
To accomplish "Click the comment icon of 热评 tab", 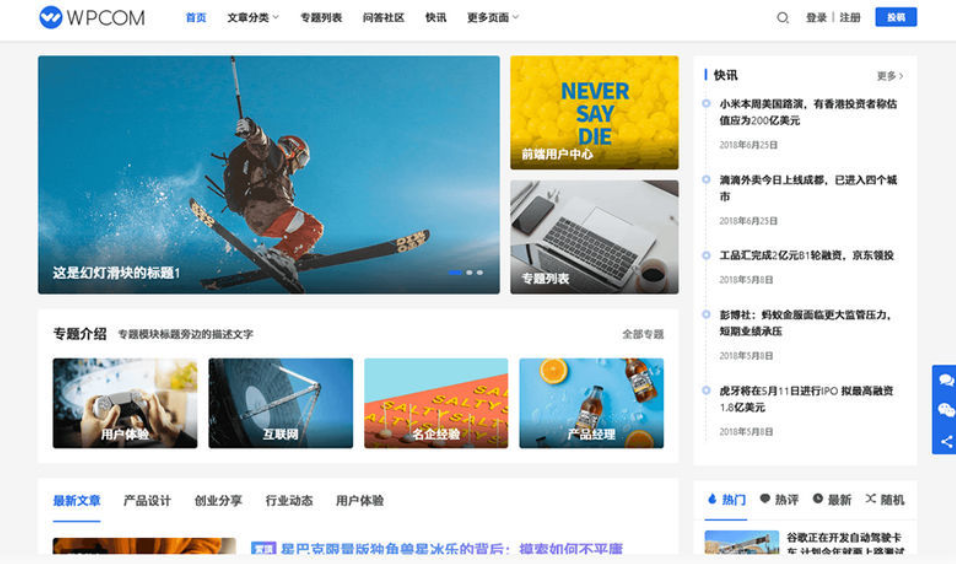I will (x=765, y=499).
